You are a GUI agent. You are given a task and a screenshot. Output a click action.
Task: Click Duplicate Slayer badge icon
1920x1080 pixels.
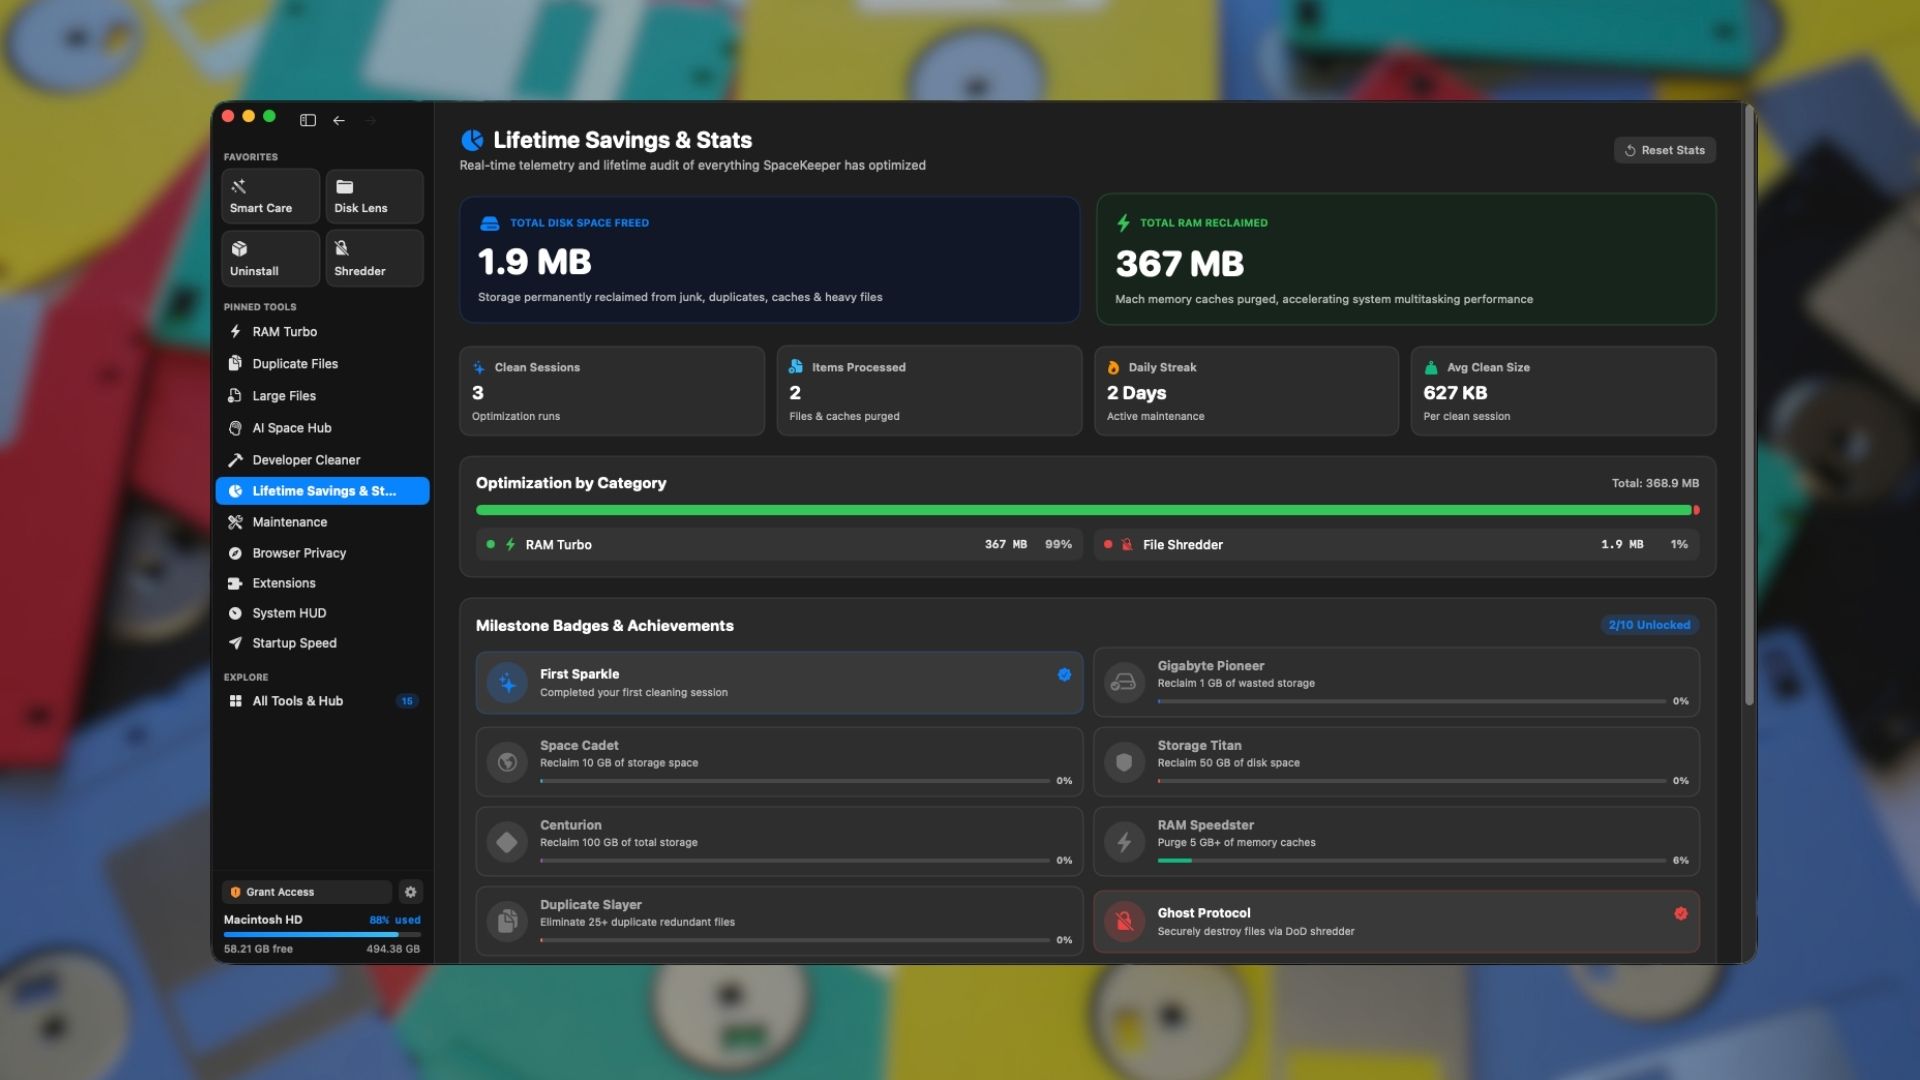tap(508, 921)
